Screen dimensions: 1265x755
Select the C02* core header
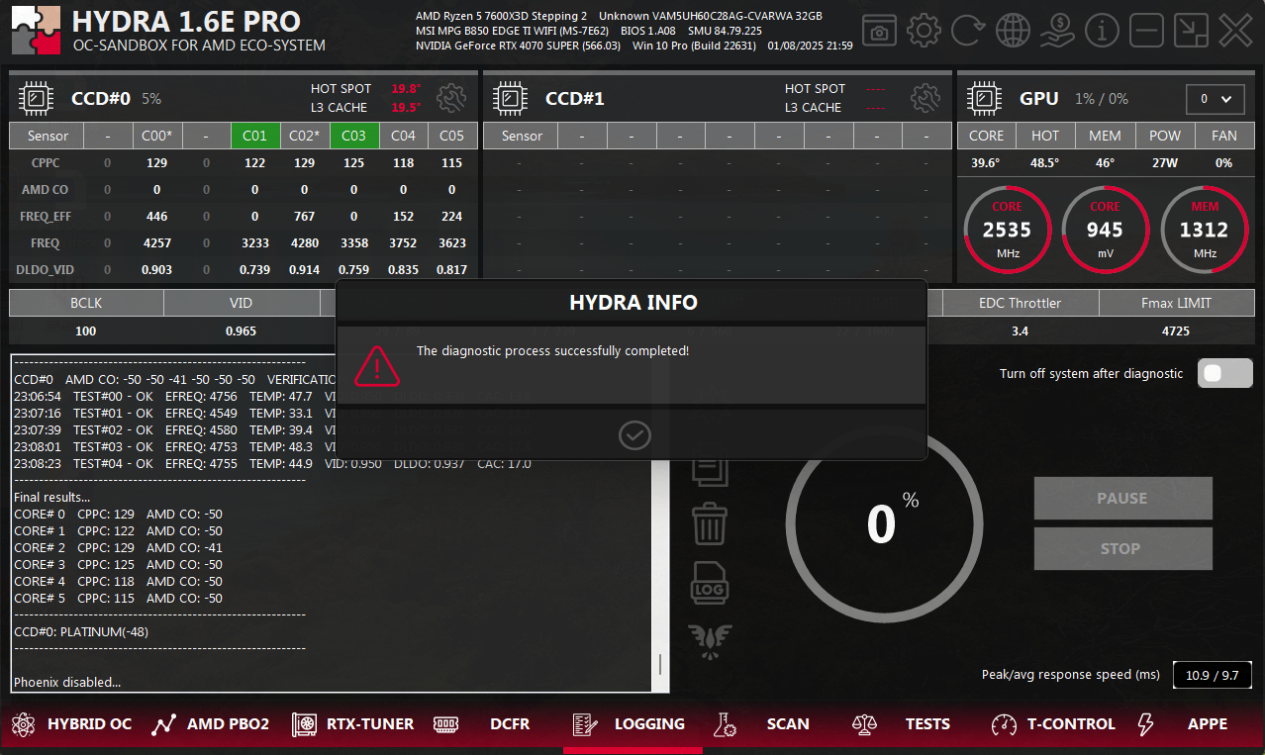(304, 136)
